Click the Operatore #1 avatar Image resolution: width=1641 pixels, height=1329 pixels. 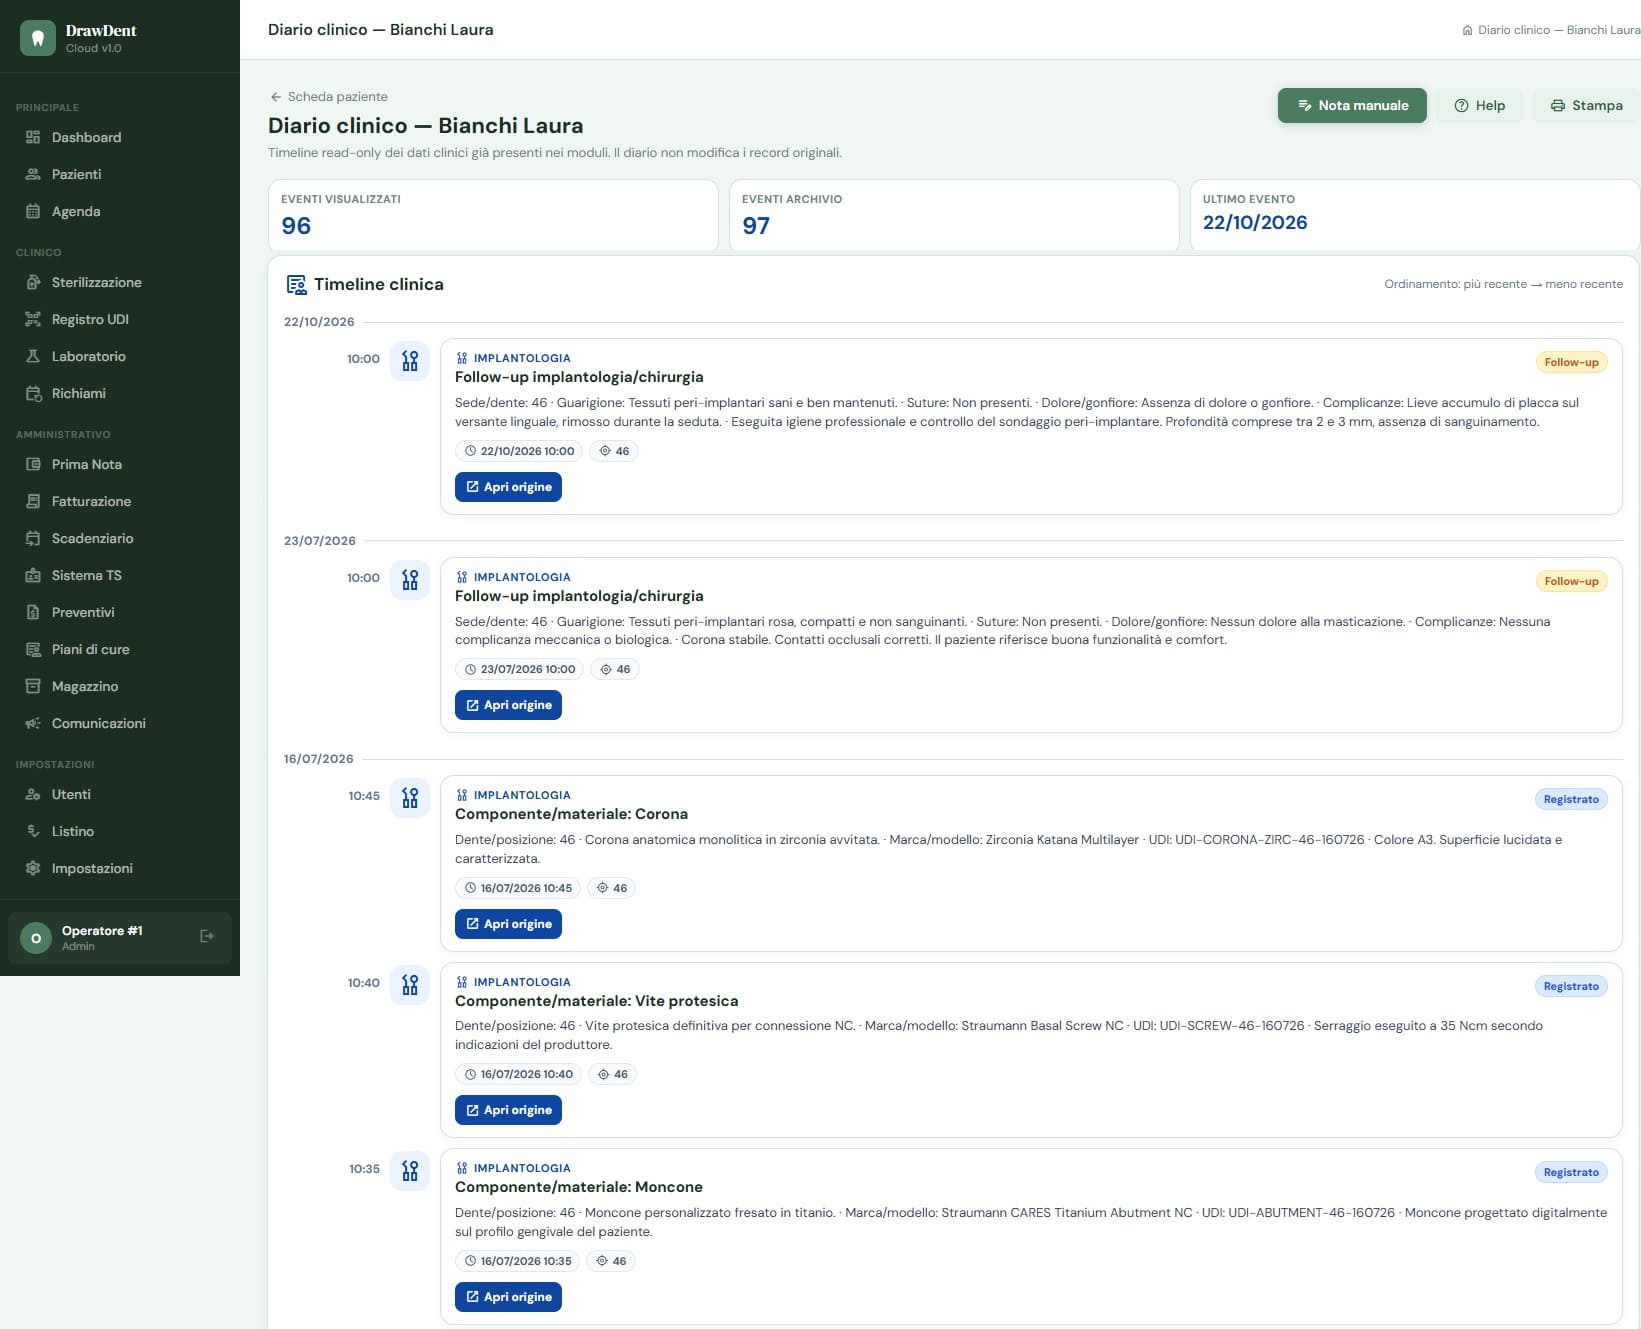pos(36,938)
